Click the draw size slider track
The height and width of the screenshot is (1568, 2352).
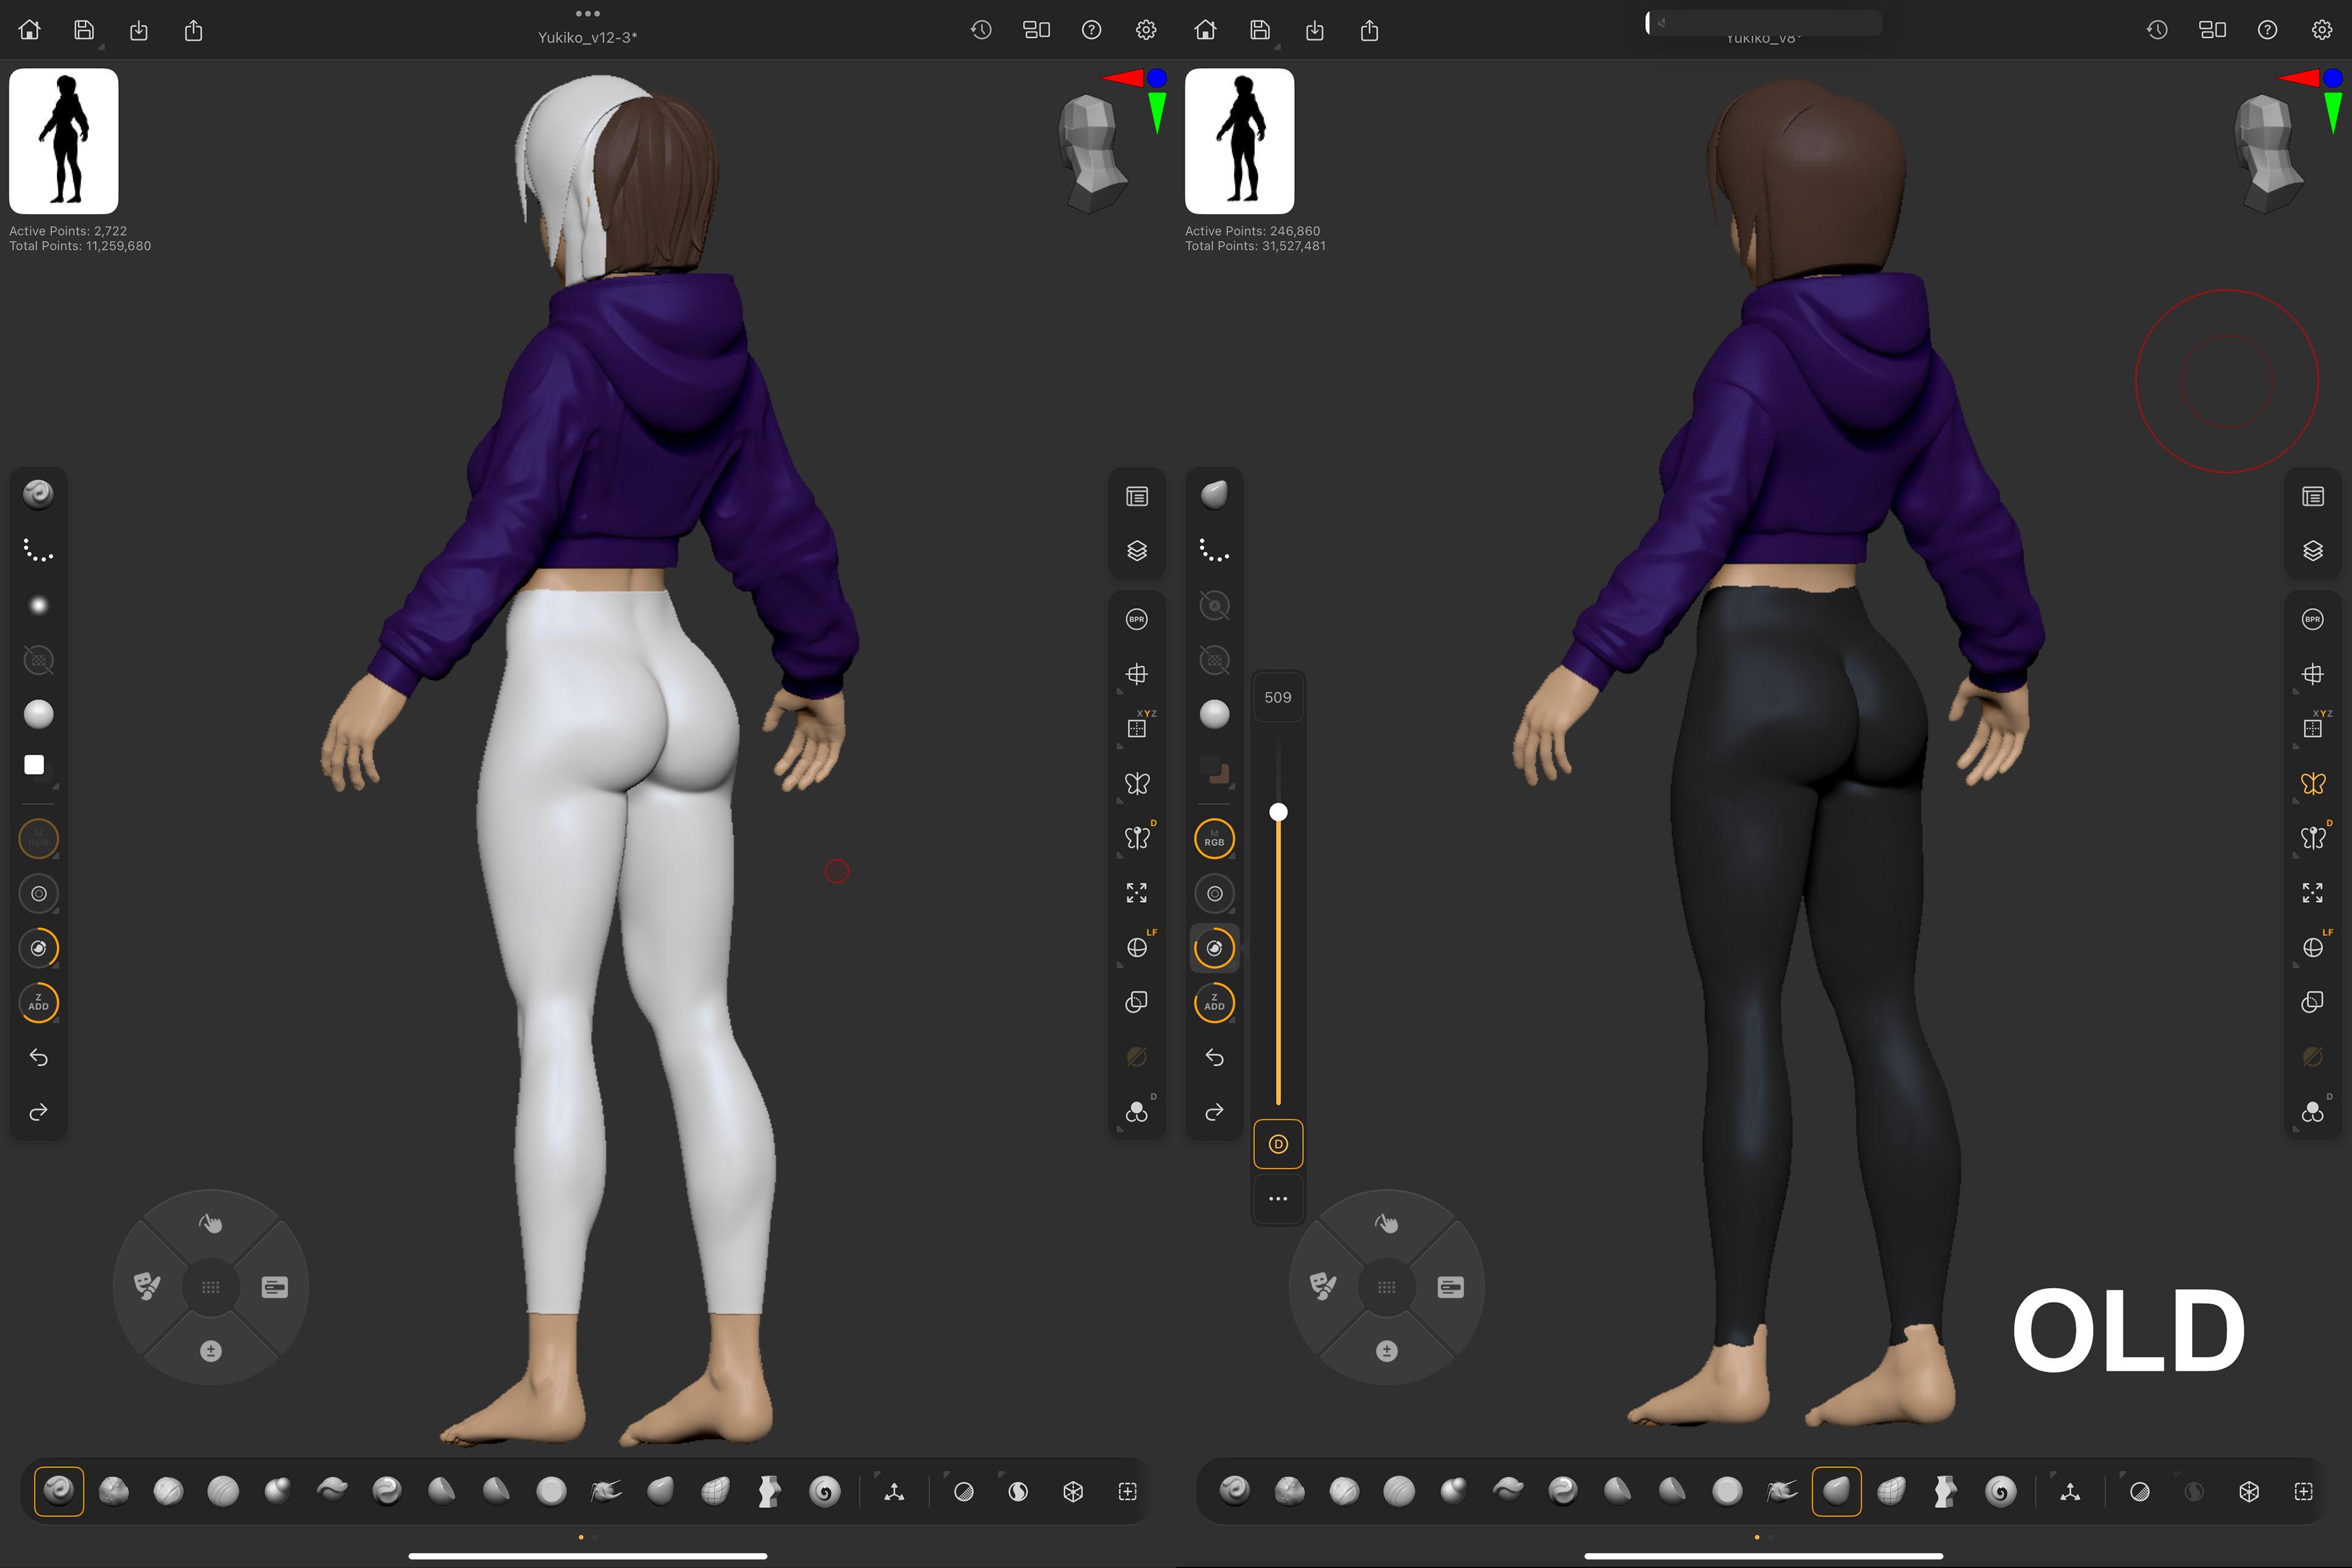(1277, 950)
